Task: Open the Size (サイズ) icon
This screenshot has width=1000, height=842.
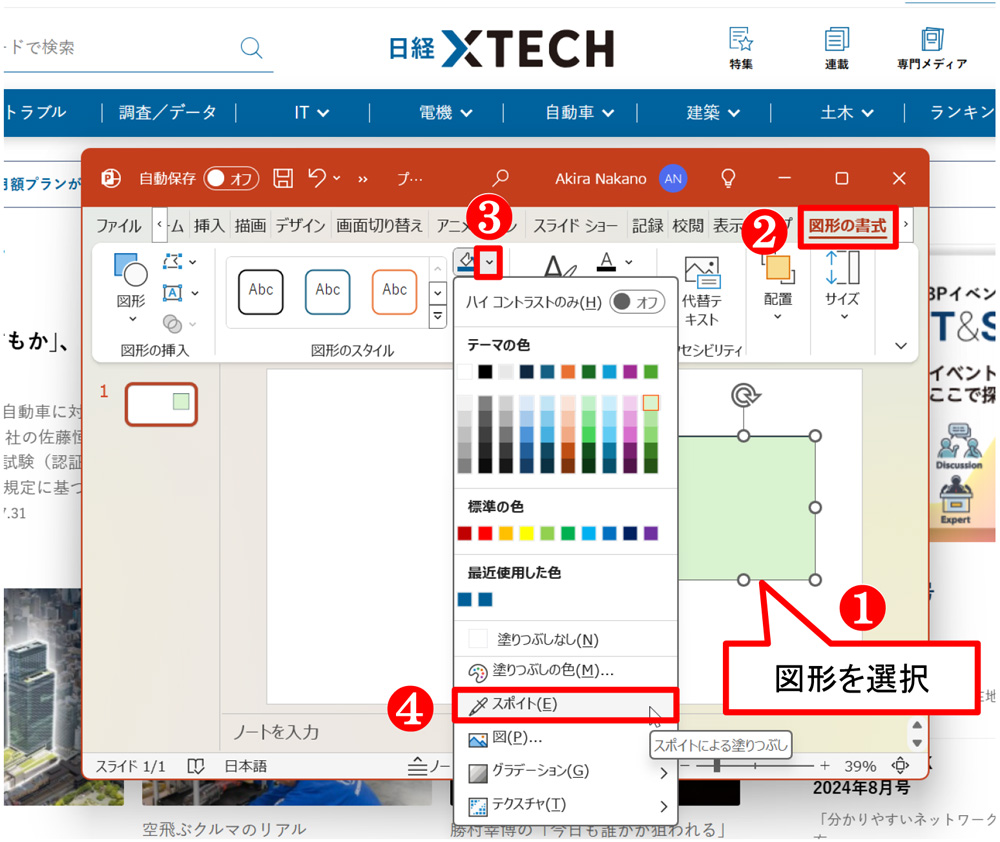Action: pos(842,268)
